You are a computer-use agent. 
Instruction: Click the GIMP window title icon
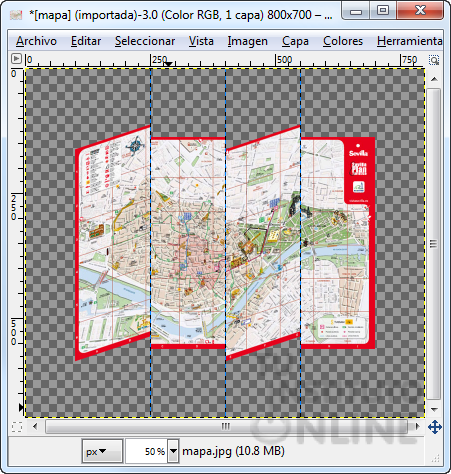coord(16,15)
